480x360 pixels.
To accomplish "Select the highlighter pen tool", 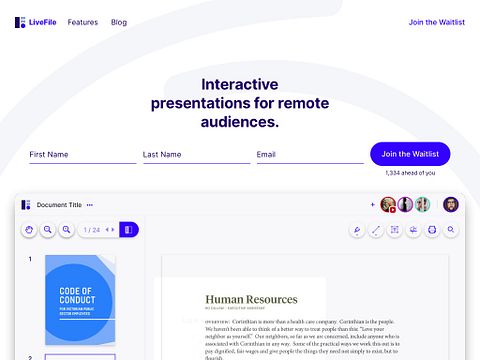I will click(x=357, y=230).
